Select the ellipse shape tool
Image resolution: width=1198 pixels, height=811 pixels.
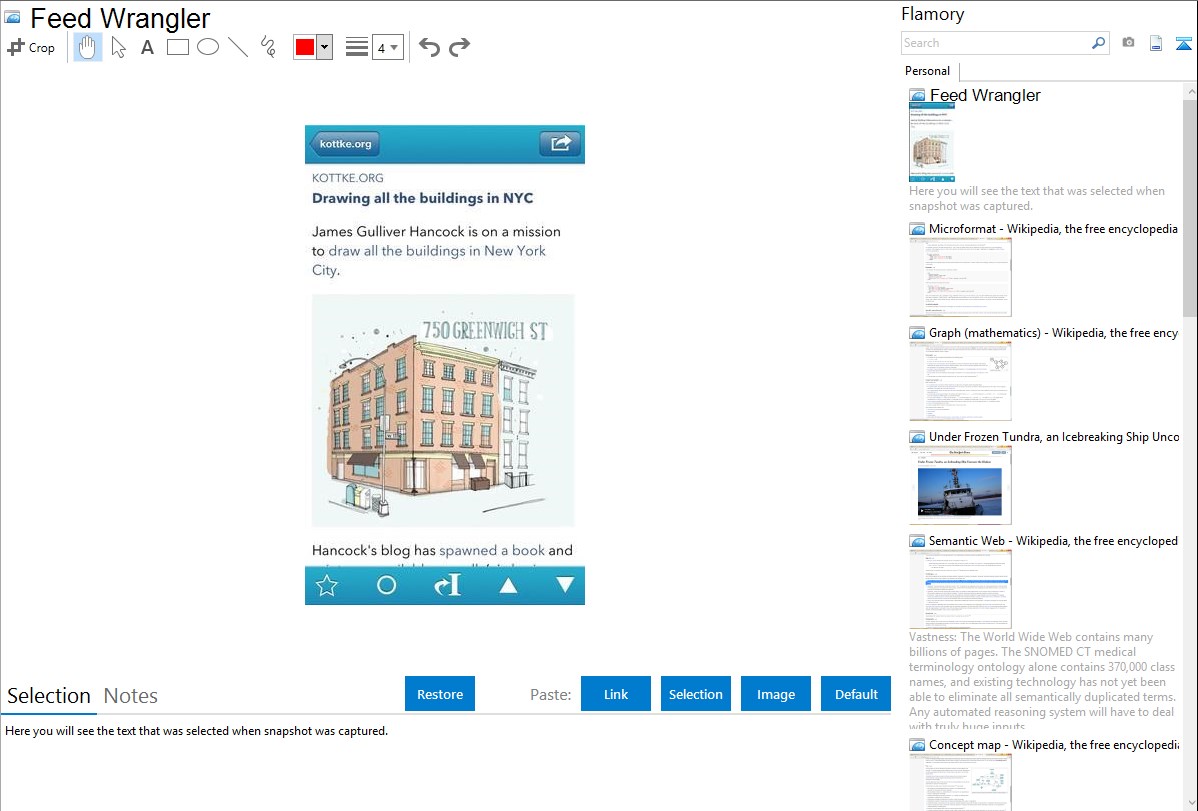pos(208,47)
